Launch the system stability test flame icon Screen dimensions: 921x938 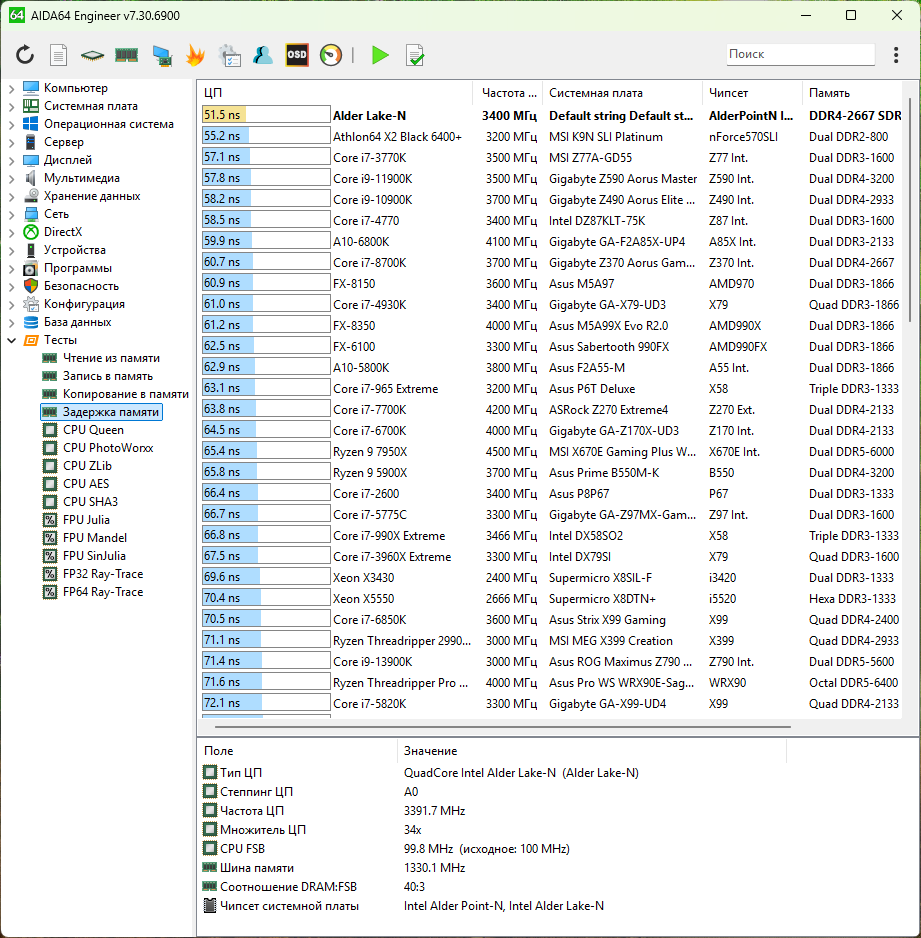(195, 55)
